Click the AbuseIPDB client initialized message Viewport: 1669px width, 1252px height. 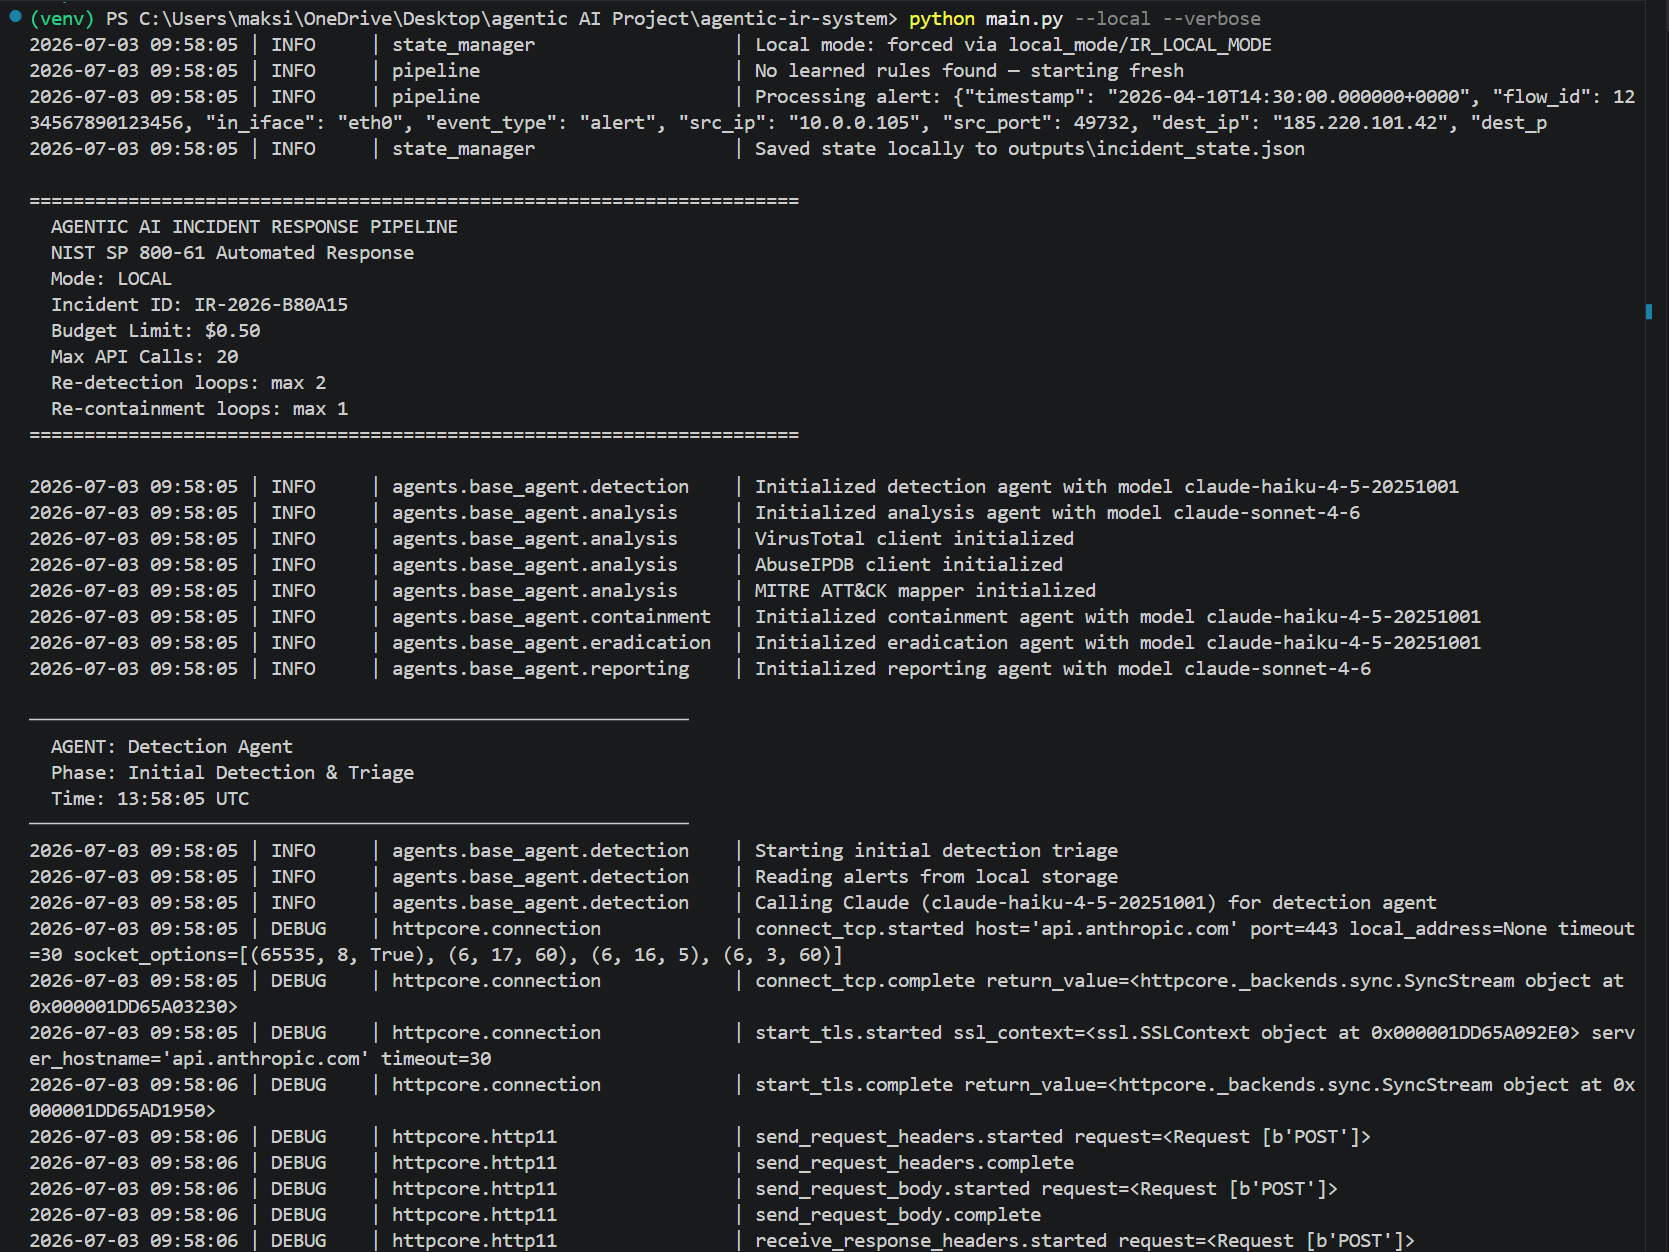pyautogui.click(x=909, y=565)
